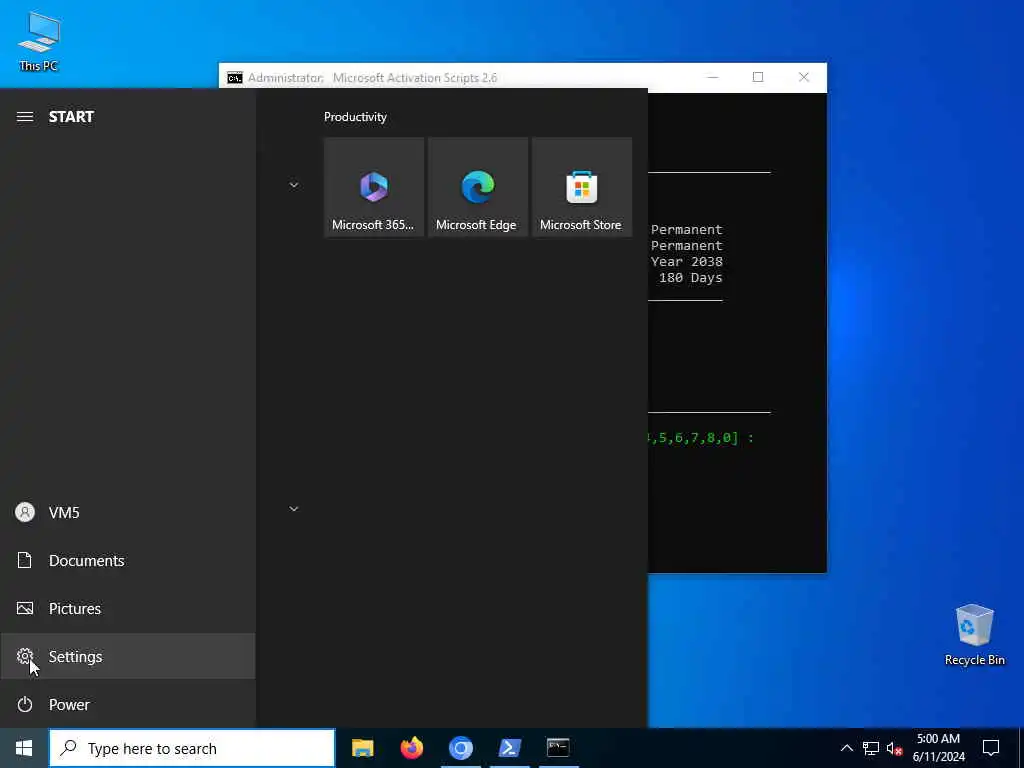This screenshot has width=1024, height=768.
Task: Open the Power options menu
Action: pyautogui.click(x=127, y=705)
